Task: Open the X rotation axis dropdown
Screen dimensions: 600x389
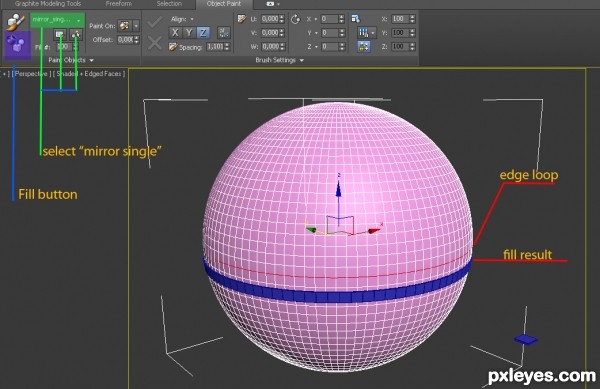Action: [x=316, y=19]
